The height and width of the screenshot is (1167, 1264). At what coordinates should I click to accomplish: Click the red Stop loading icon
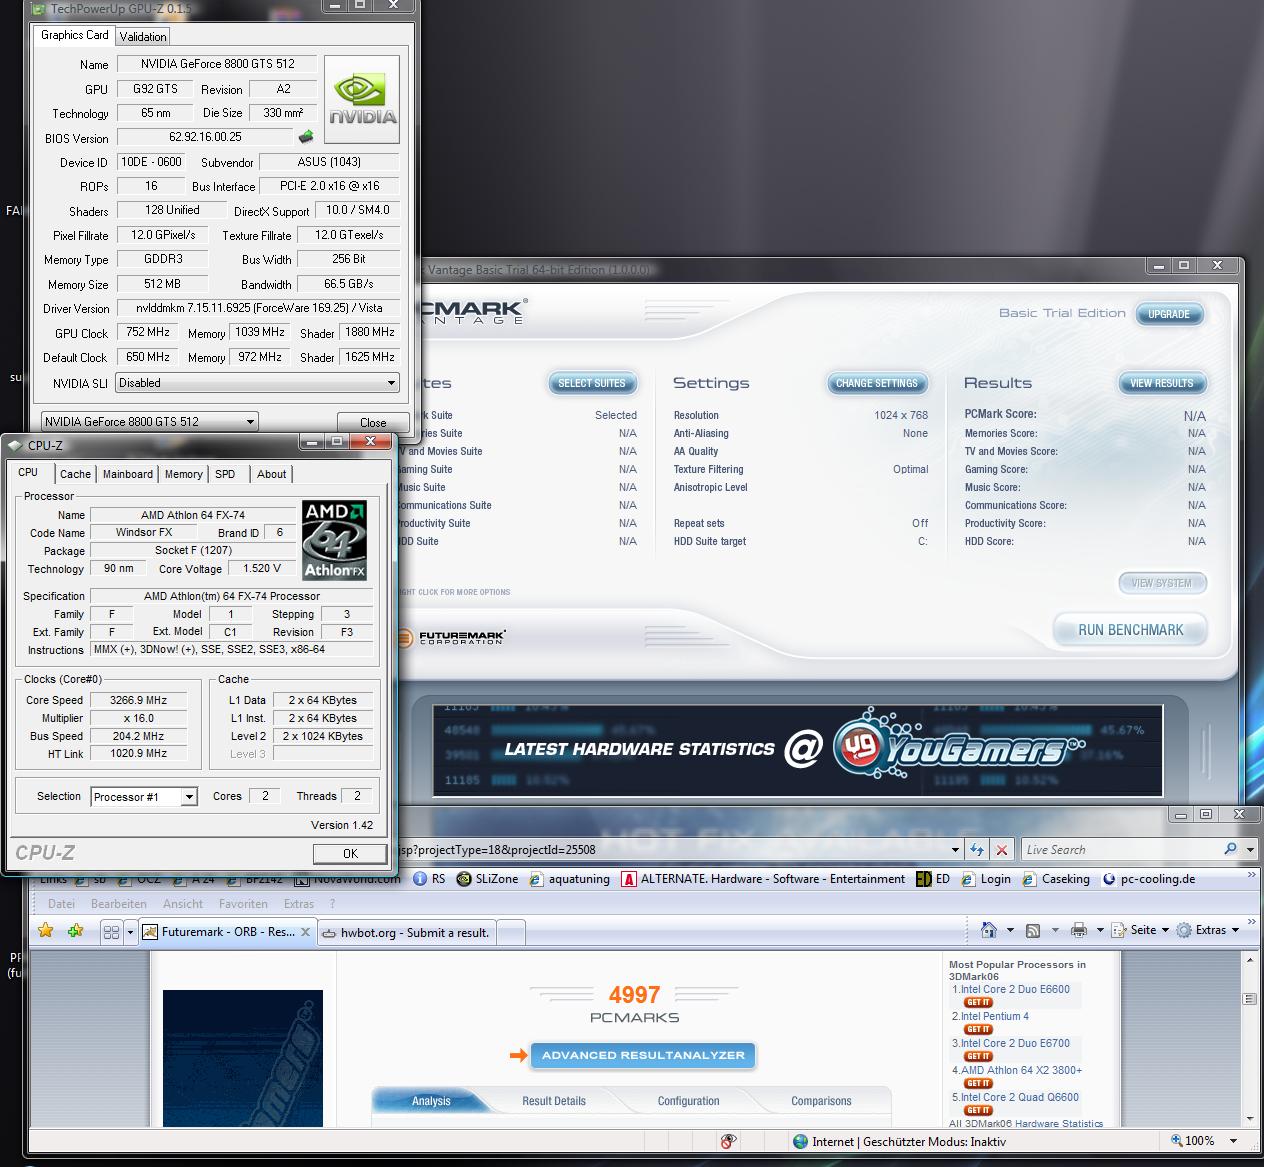pos(1001,849)
